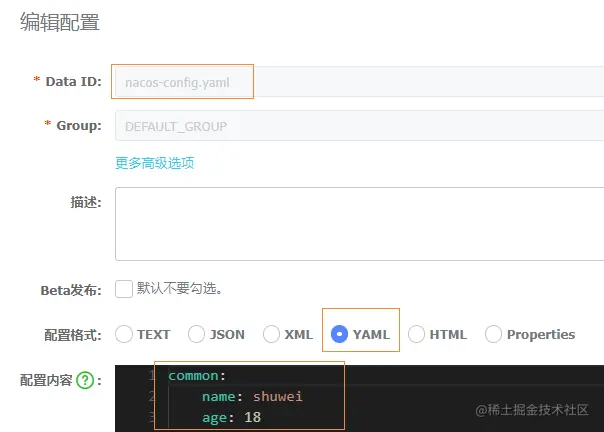The height and width of the screenshot is (432, 604).
Task: Toggle the Beta发布 checkbox
Action: (x=124, y=289)
